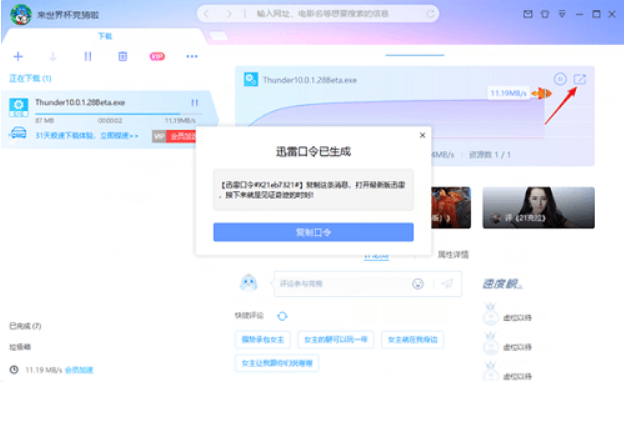
Task: Click the 11.19MB/s speed label on the graph
Action: [508, 93]
